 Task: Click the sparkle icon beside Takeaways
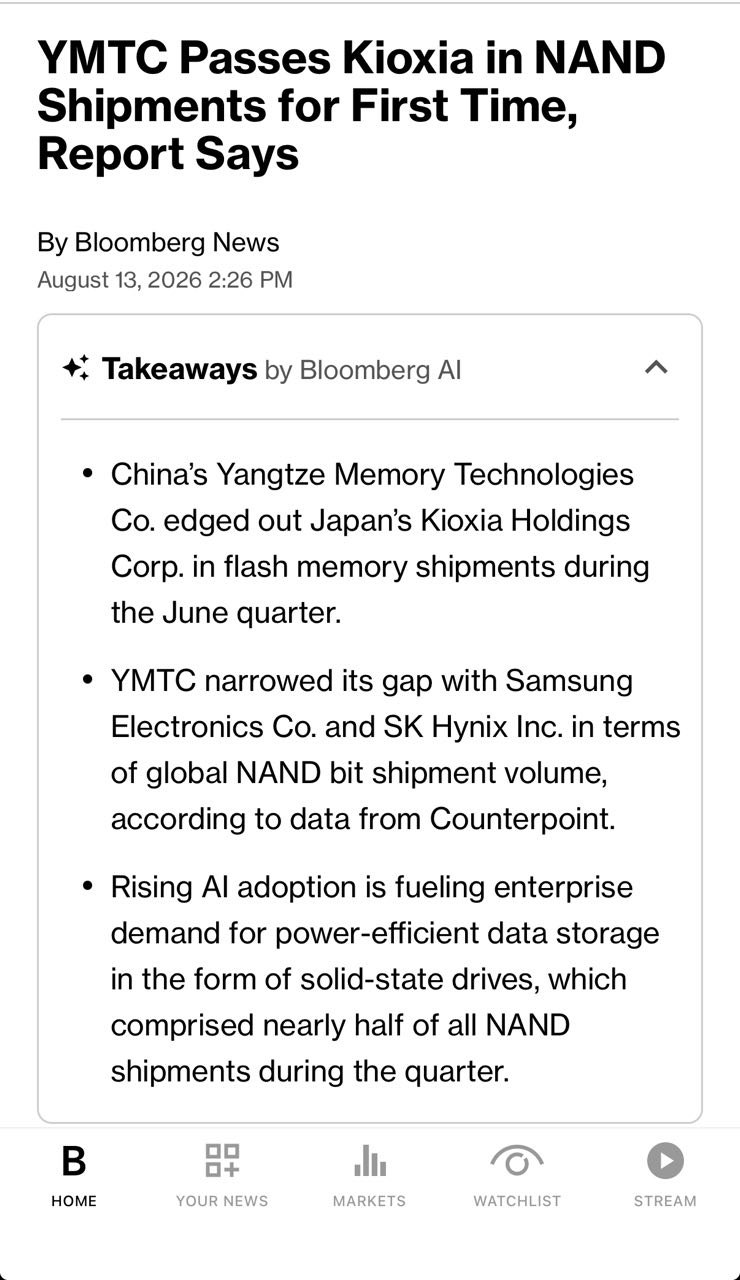point(76,368)
